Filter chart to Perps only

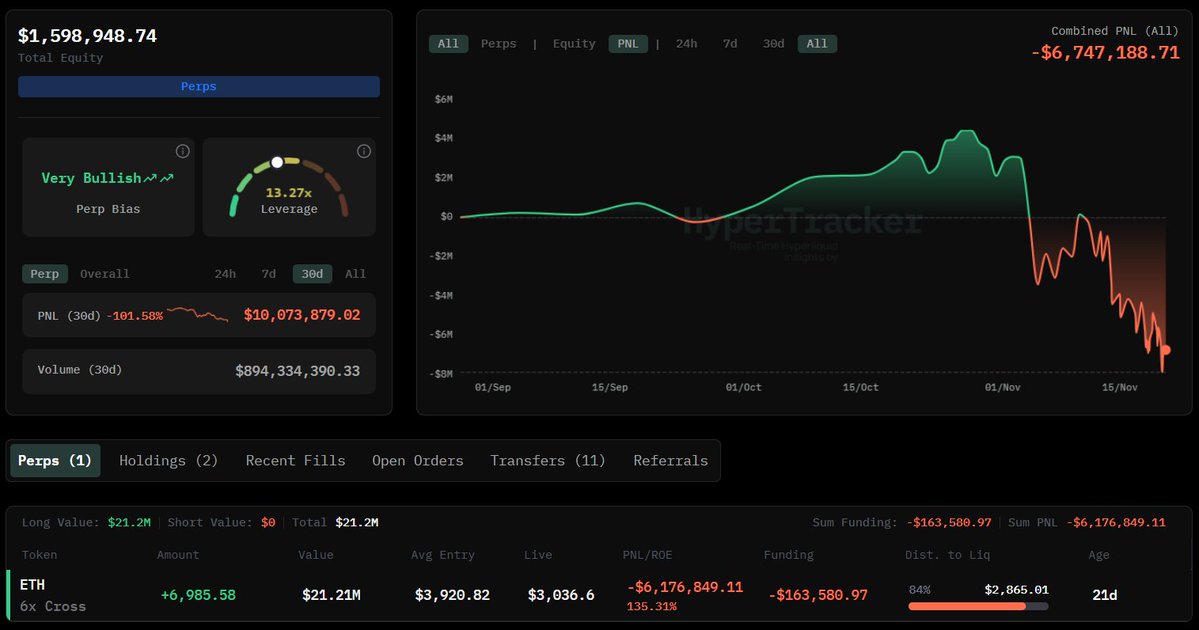pos(499,44)
